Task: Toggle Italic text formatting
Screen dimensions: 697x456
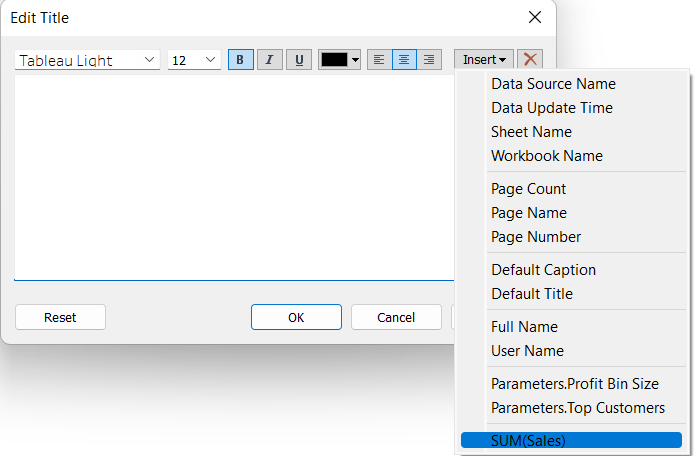Action: pyautogui.click(x=269, y=60)
